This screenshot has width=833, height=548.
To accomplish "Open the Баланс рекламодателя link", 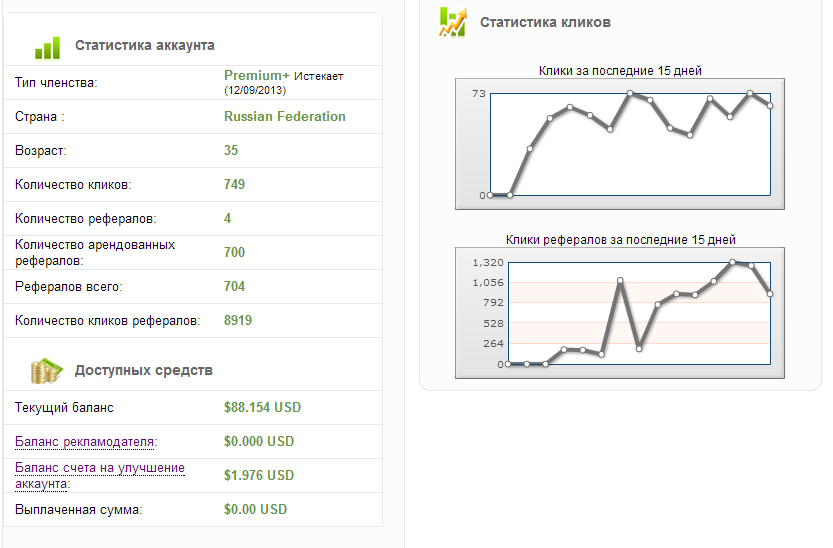I will [86, 442].
